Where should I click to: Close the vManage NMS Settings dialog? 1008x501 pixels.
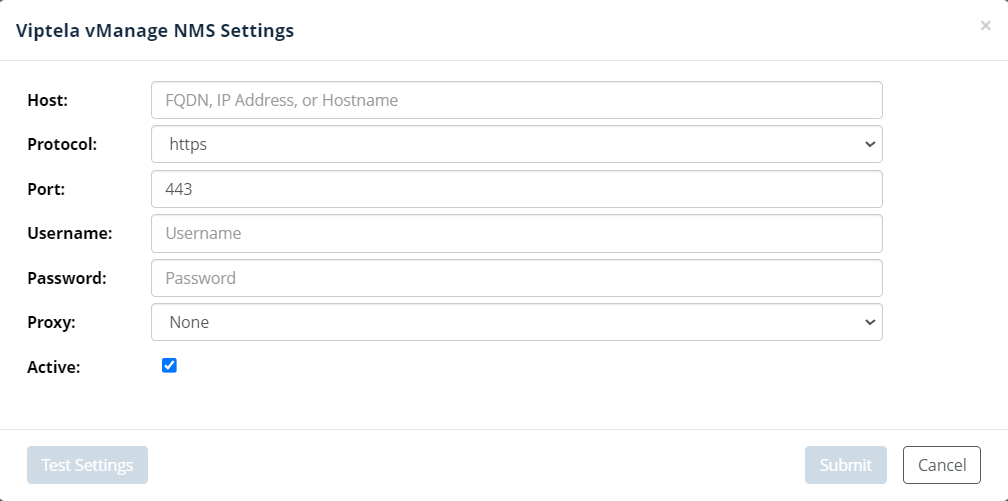[x=985, y=26]
